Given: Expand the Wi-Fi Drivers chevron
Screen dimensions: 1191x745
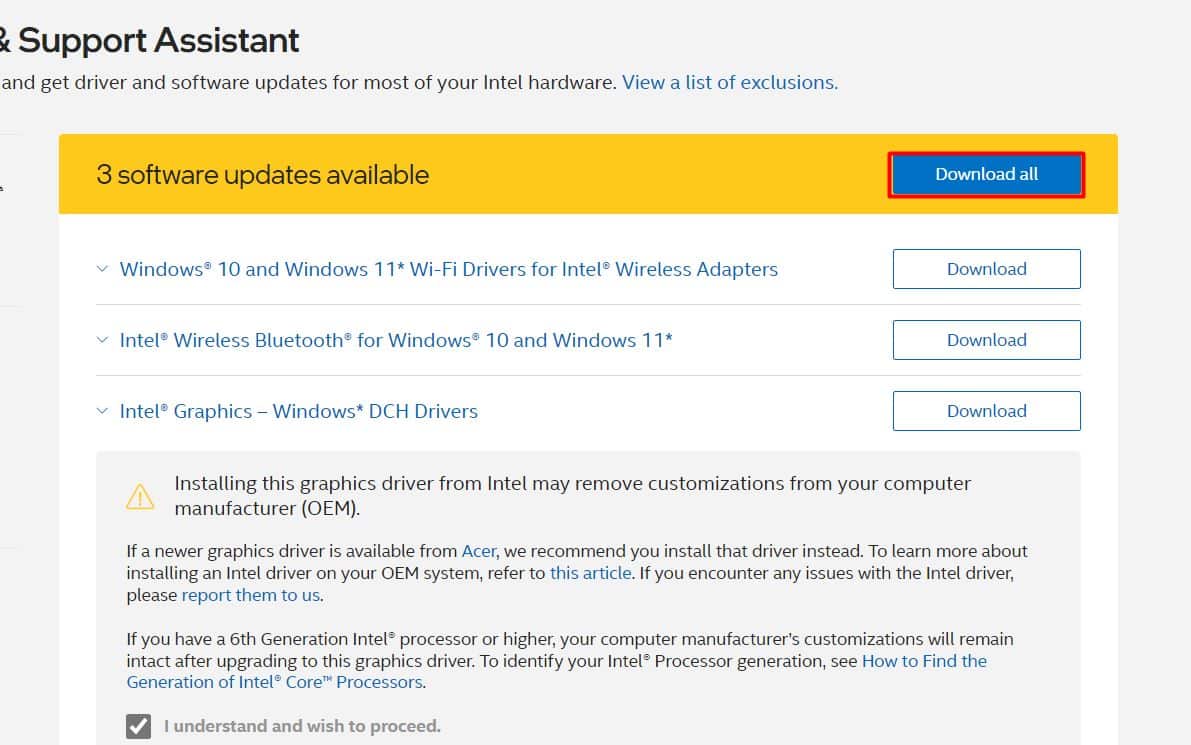Looking at the screenshot, I should [102, 269].
